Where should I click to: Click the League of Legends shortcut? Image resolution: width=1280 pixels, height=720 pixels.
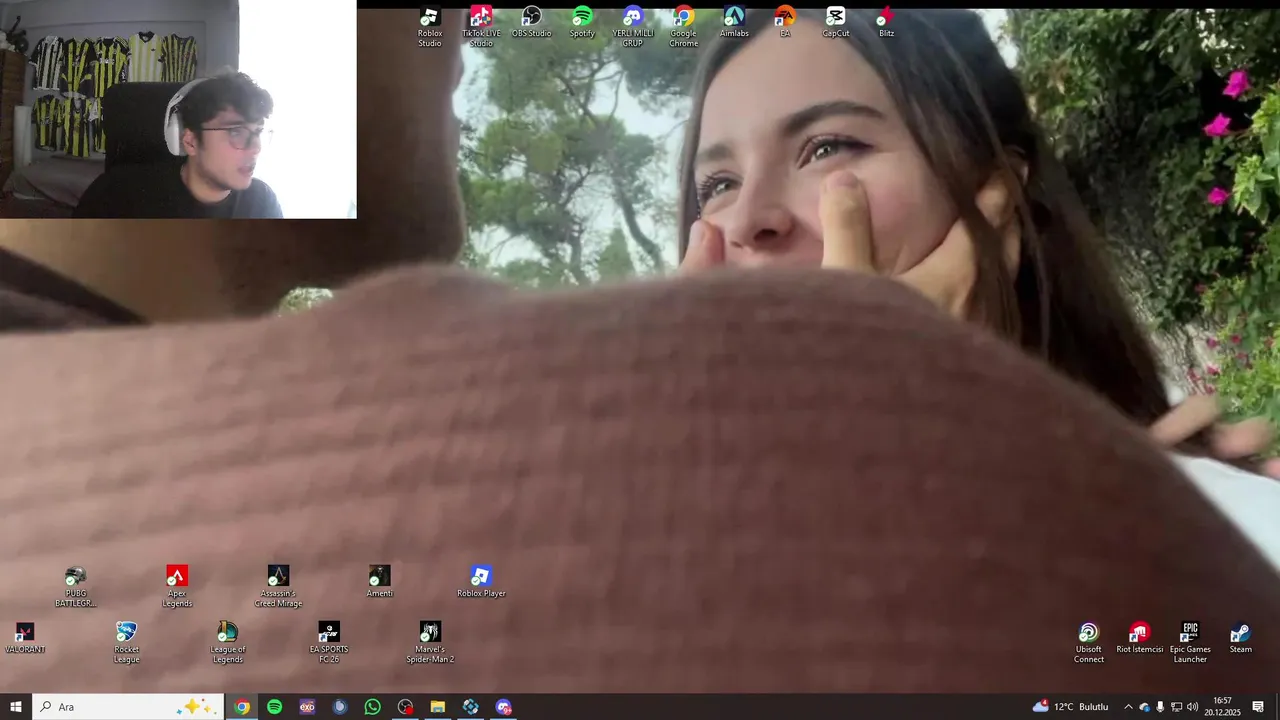tap(228, 643)
